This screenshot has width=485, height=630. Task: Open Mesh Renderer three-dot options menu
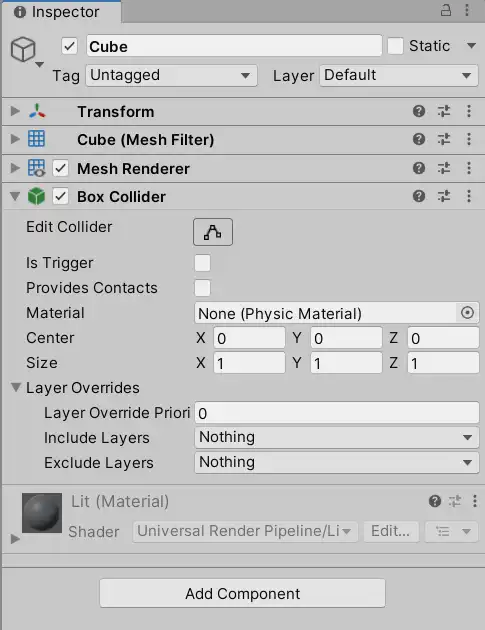[469, 168]
